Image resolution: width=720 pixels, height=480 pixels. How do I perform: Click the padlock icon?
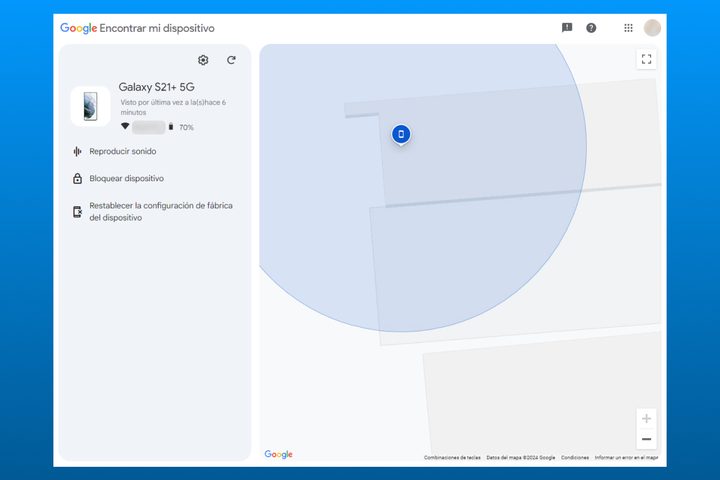click(x=78, y=178)
